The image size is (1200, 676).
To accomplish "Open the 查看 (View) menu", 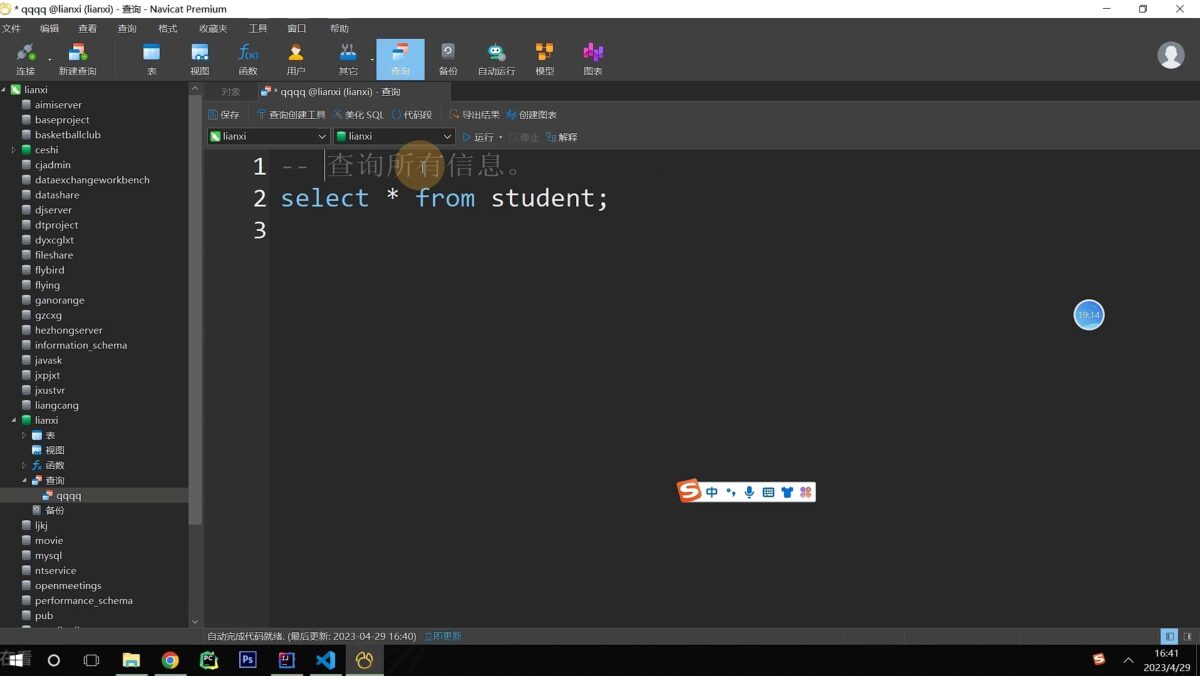I will (88, 29).
